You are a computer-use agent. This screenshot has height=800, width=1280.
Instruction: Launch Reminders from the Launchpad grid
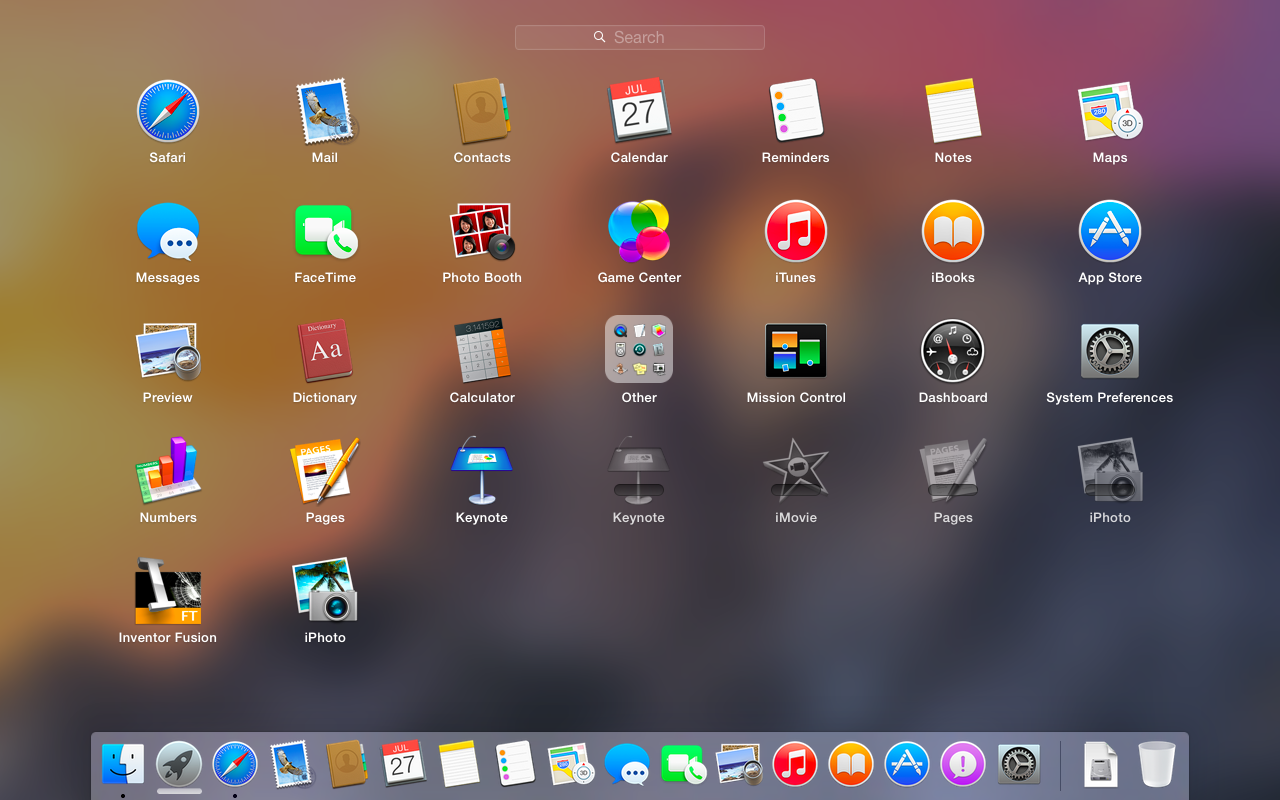[x=796, y=111]
